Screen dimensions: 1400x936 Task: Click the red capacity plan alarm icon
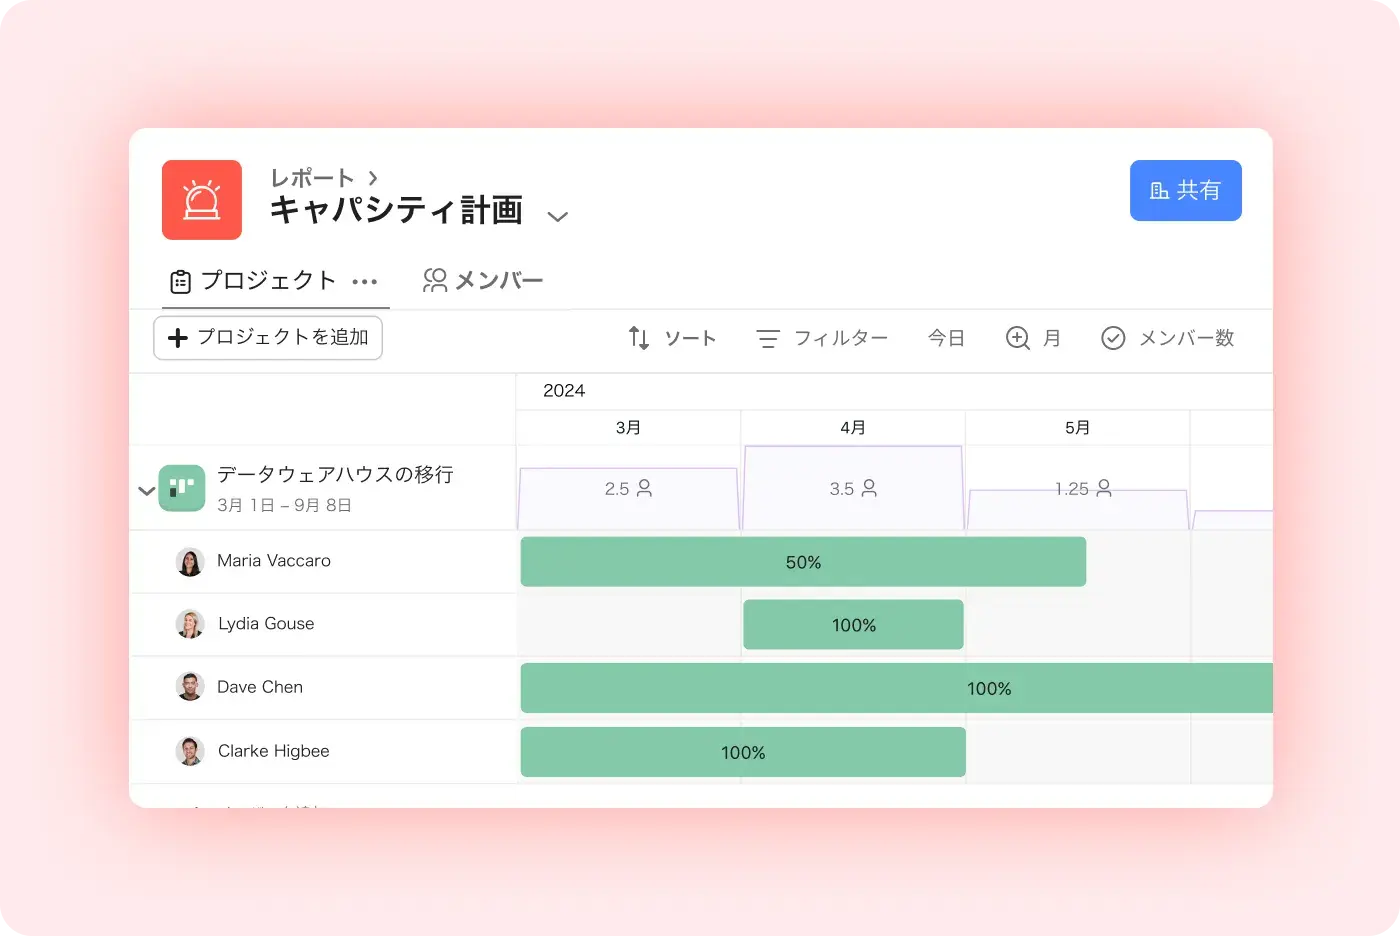coord(202,200)
